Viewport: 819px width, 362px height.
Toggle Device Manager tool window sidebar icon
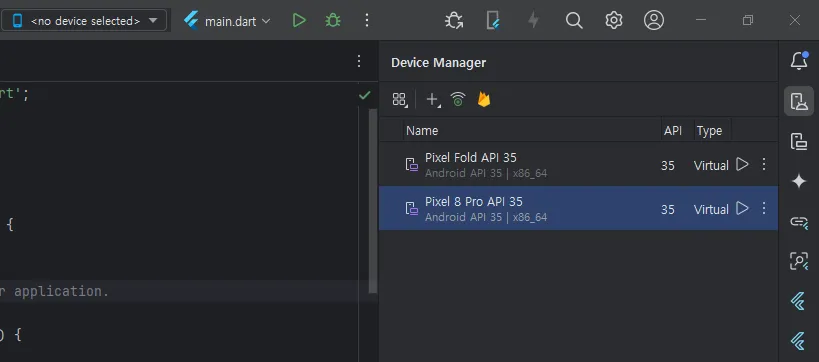point(799,101)
